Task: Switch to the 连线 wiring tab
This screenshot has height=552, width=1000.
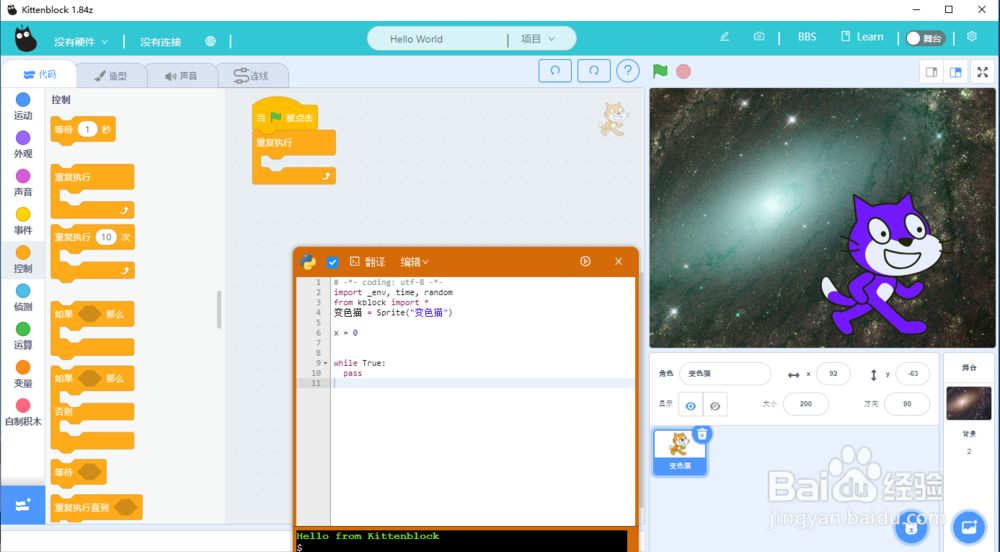Action: (x=251, y=75)
